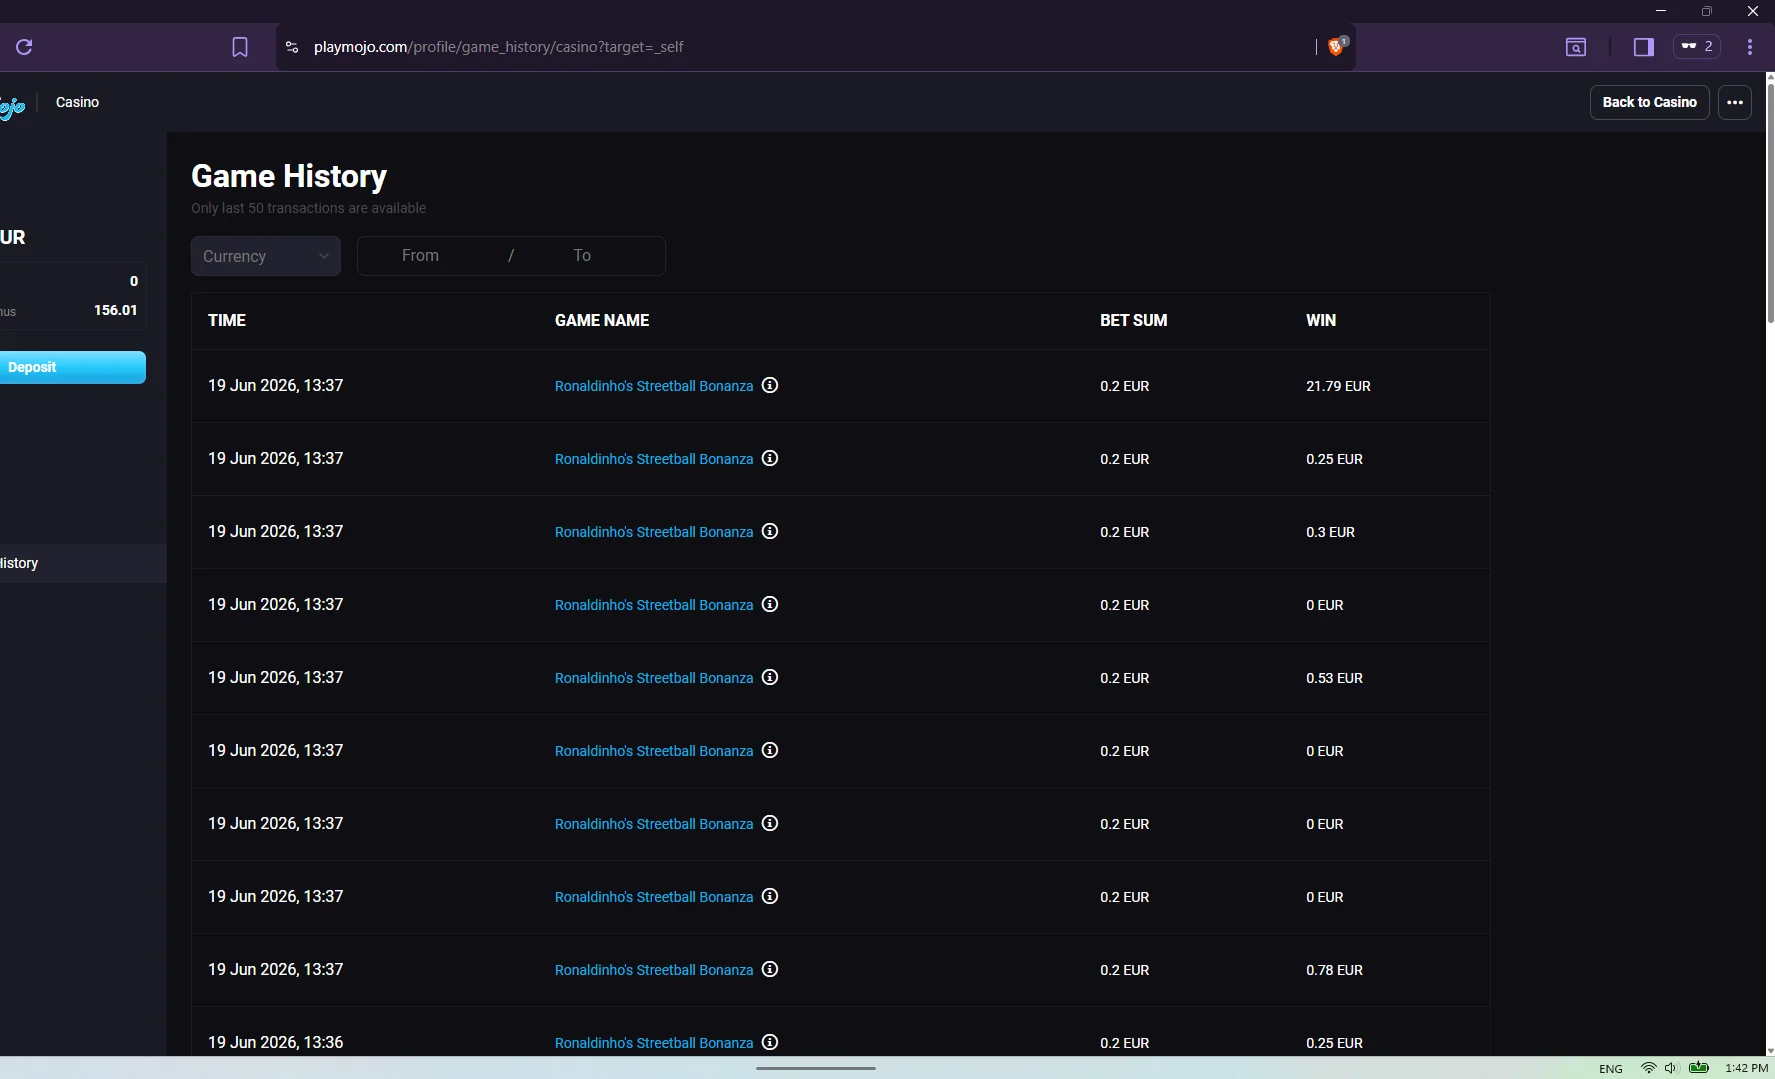Open the game link in the 0.3 EUR row
This screenshot has width=1775, height=1079.
coord(654,532)
